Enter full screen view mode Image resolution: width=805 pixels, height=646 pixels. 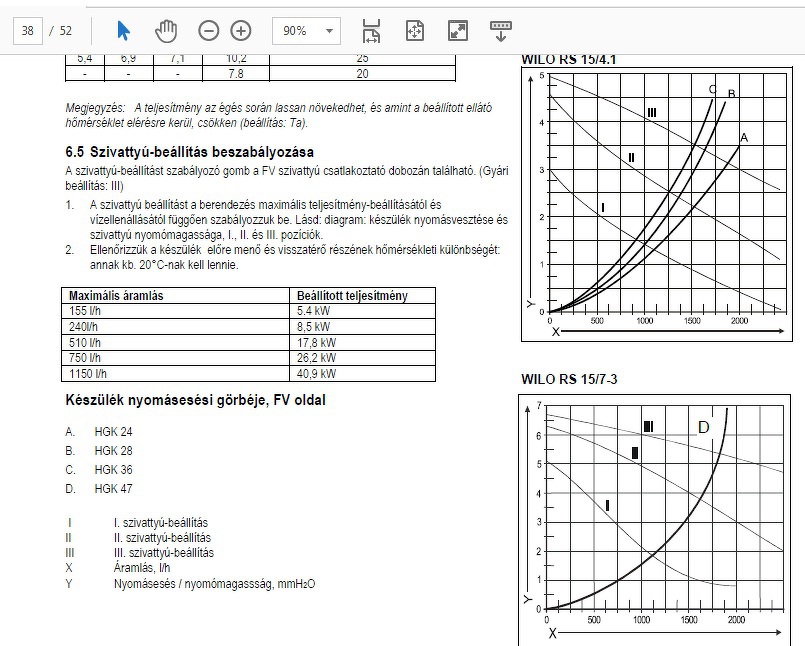[x=458, y=31]
